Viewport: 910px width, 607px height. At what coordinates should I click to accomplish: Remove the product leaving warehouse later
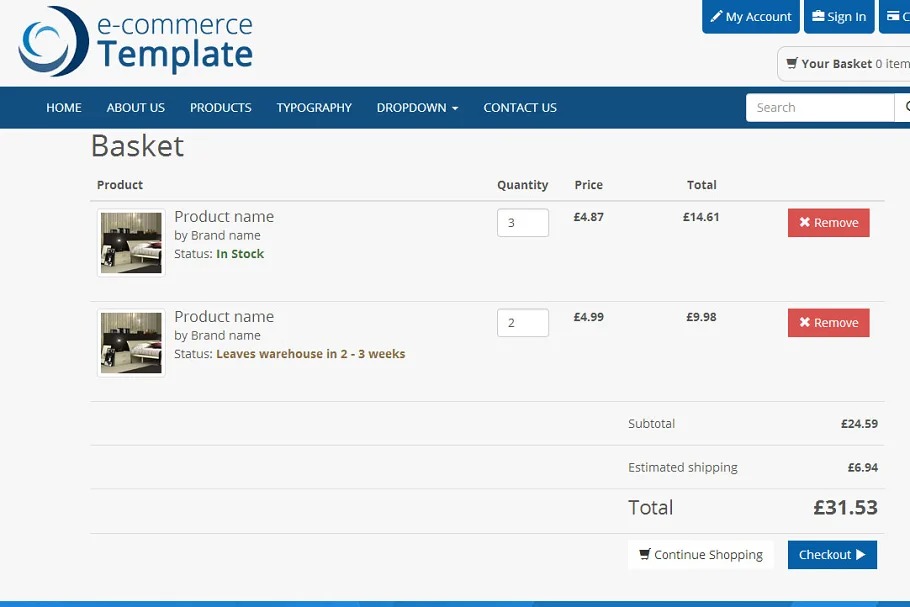(828, 323)
